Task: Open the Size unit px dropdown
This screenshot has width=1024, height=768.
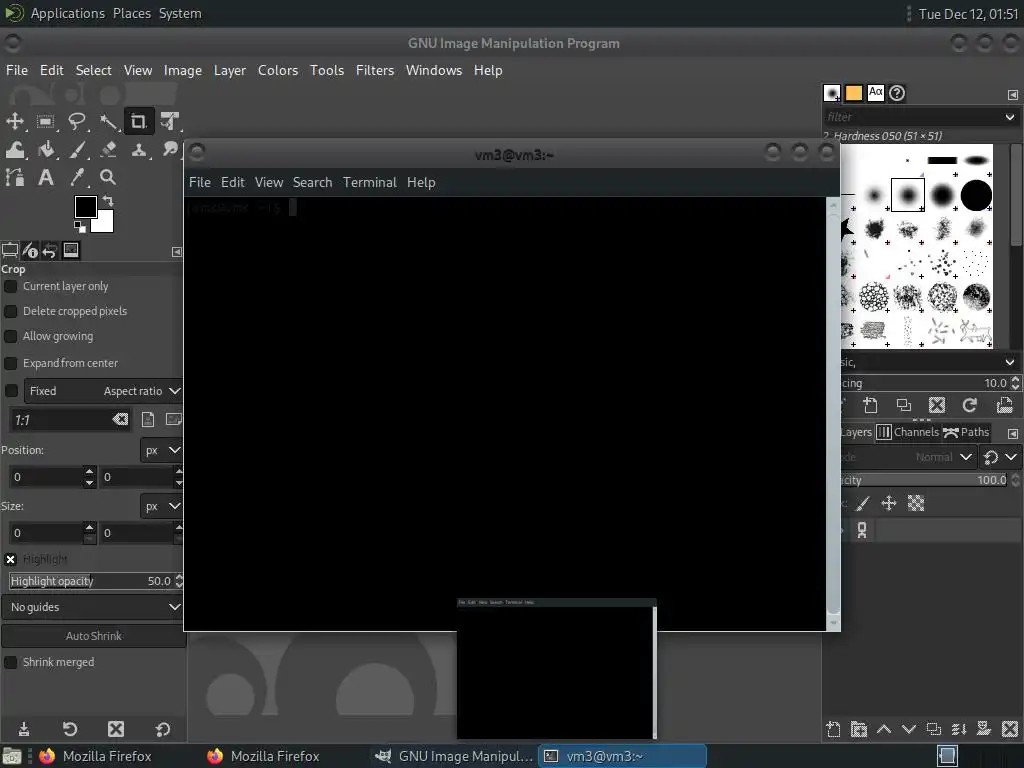Action: (161, 506)
